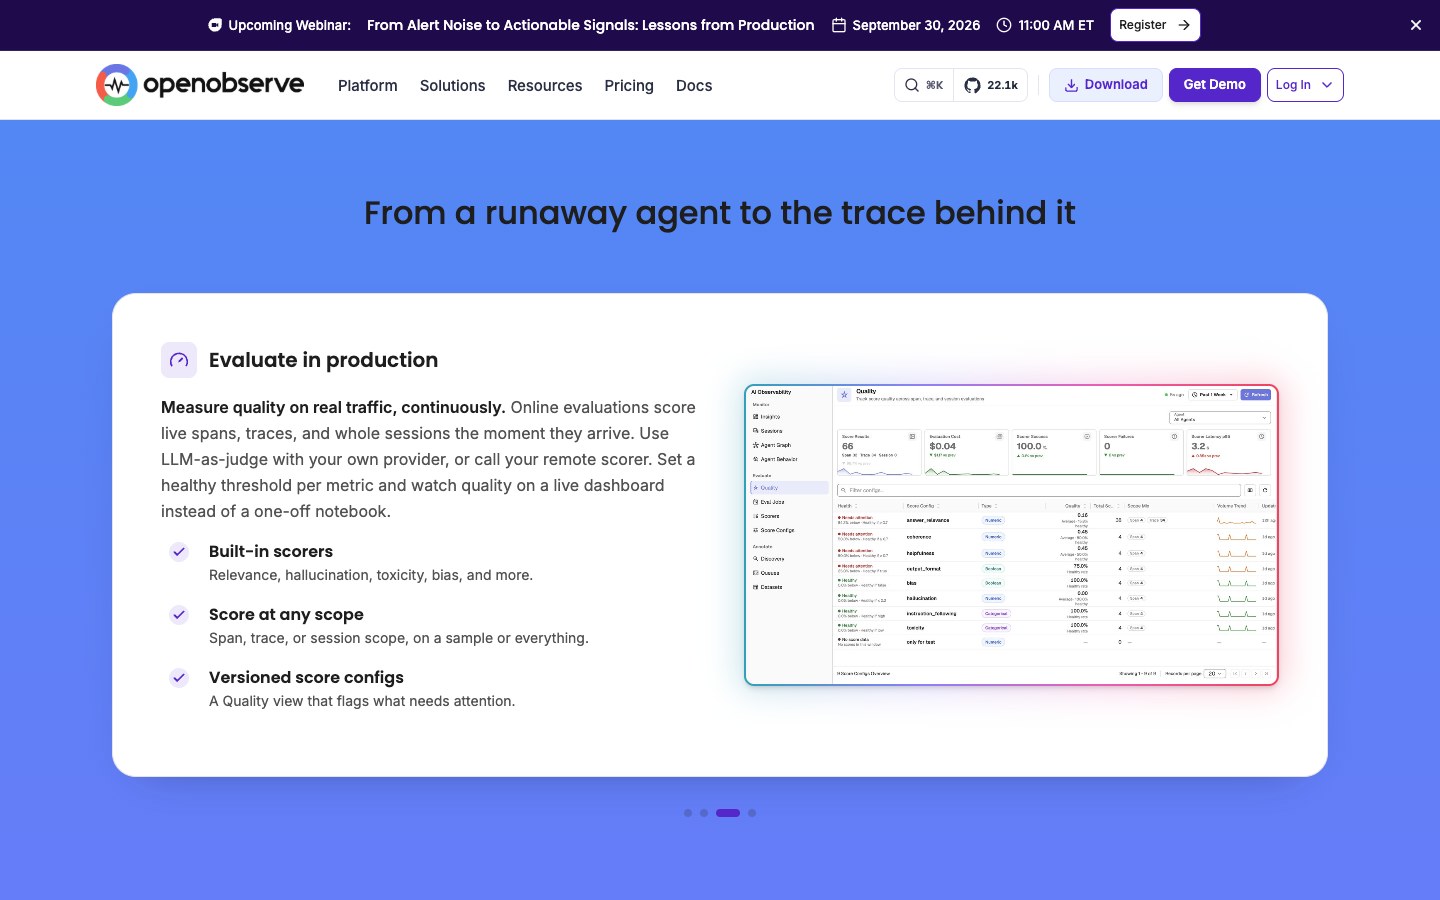Click the "September 30, 2026" date text
The width and height of the screenshot is (1440, 900).
point(916,25)
